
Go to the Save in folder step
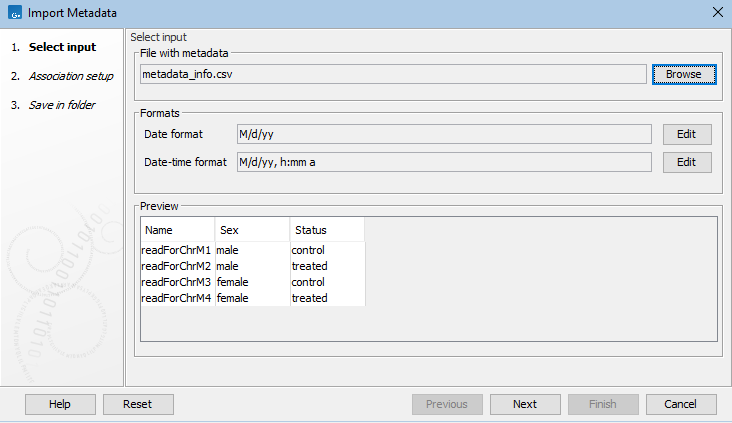(x=62, y=105)
